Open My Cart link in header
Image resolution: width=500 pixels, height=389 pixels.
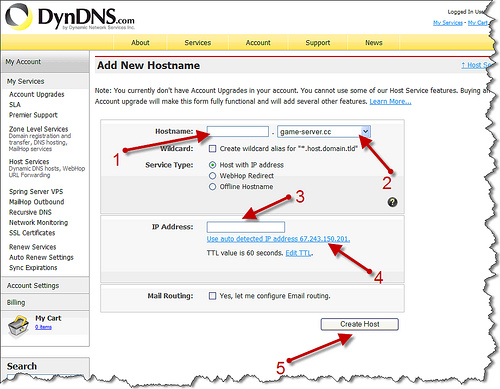(478, 23)
